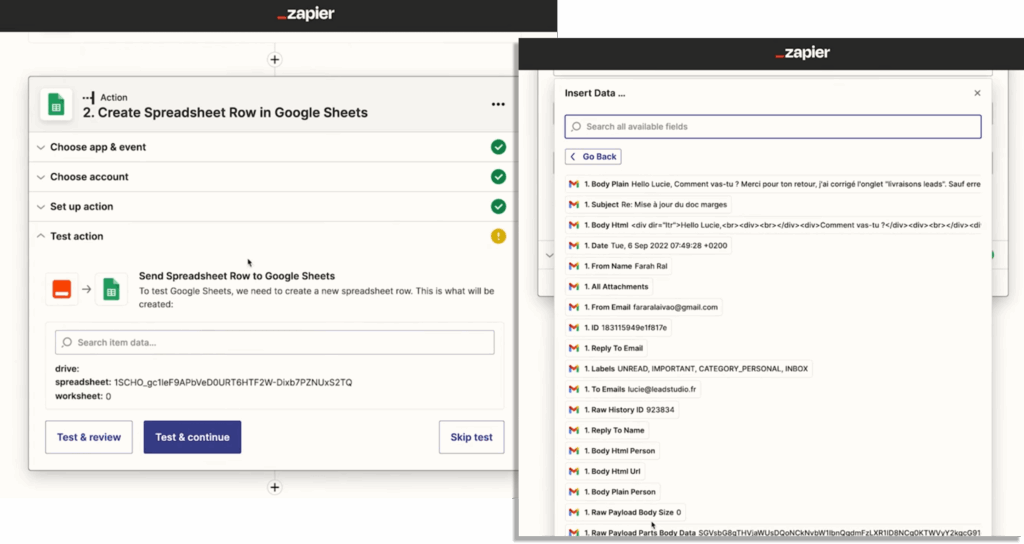Click the Search all available fields box
The image size is (1024, 544).
click(x=773, y=127)
